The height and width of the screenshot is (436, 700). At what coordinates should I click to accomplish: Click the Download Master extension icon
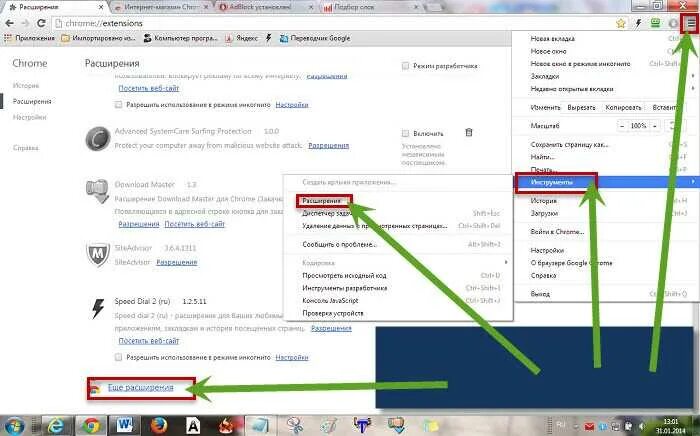[x=97, y=191]
